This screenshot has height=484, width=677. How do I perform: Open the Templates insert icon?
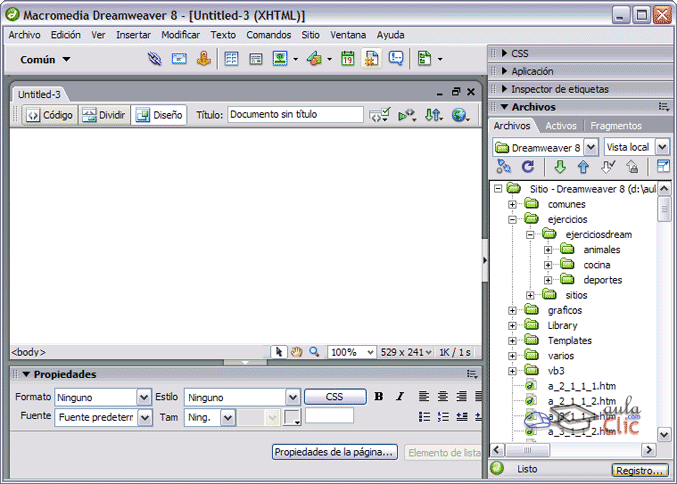(425, 59)
